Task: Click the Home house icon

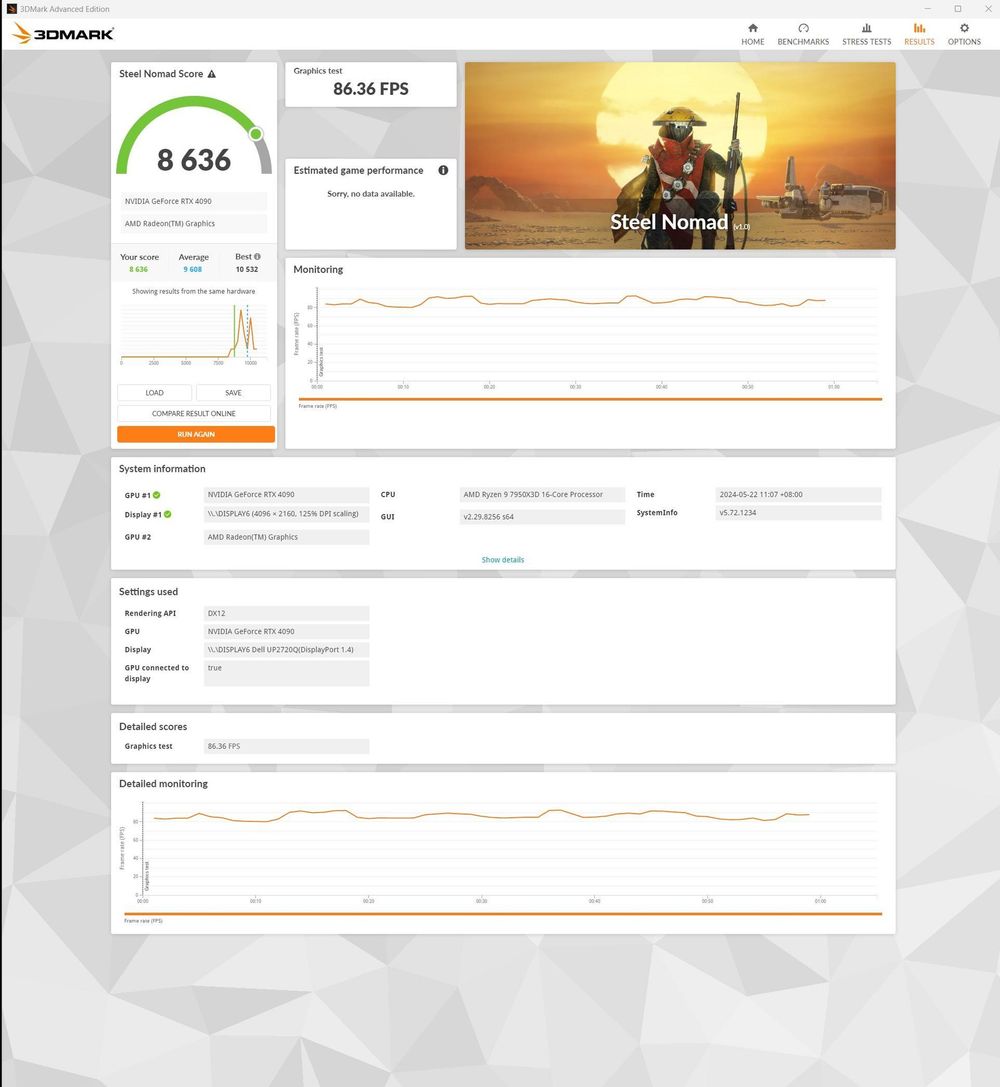Action: [x=752, y=27]
